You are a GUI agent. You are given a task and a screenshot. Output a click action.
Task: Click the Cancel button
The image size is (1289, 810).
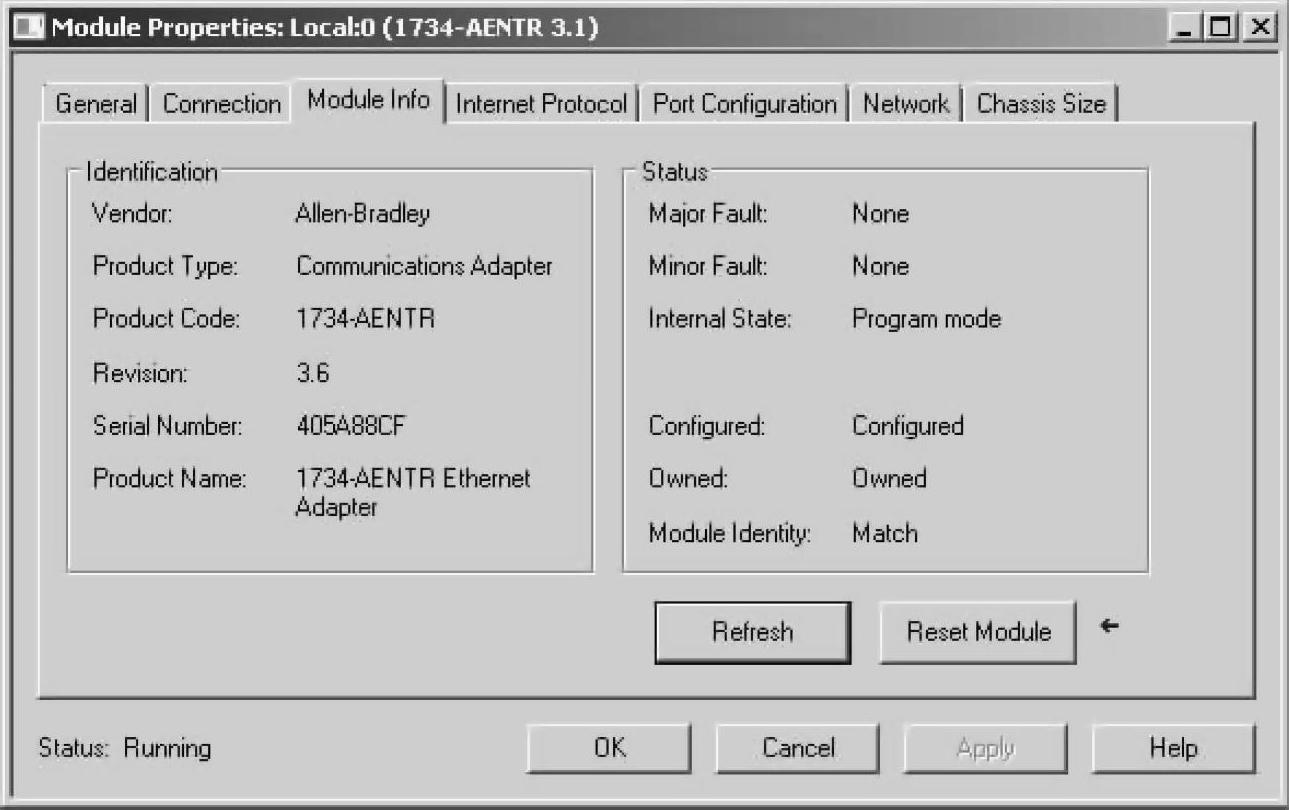tap(798, 748)
